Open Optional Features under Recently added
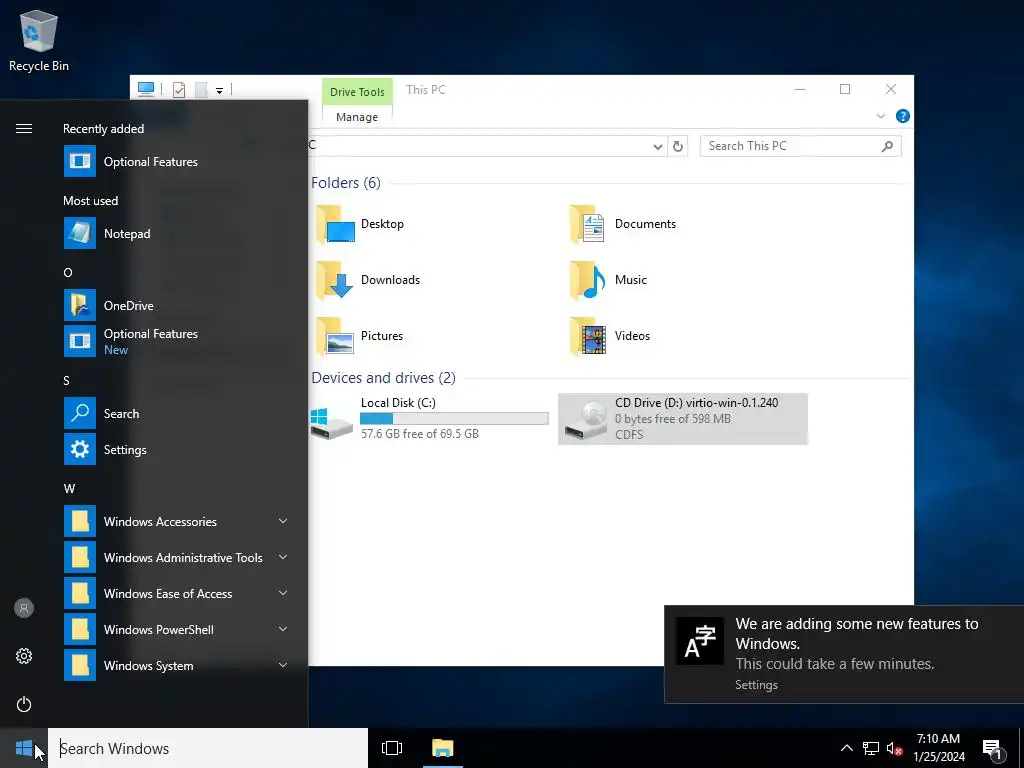 pyautogui.click(x=176, y=161)
